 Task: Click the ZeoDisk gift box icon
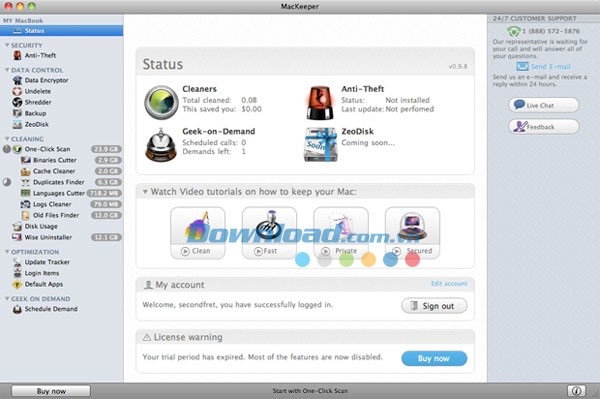click(321, 145)
